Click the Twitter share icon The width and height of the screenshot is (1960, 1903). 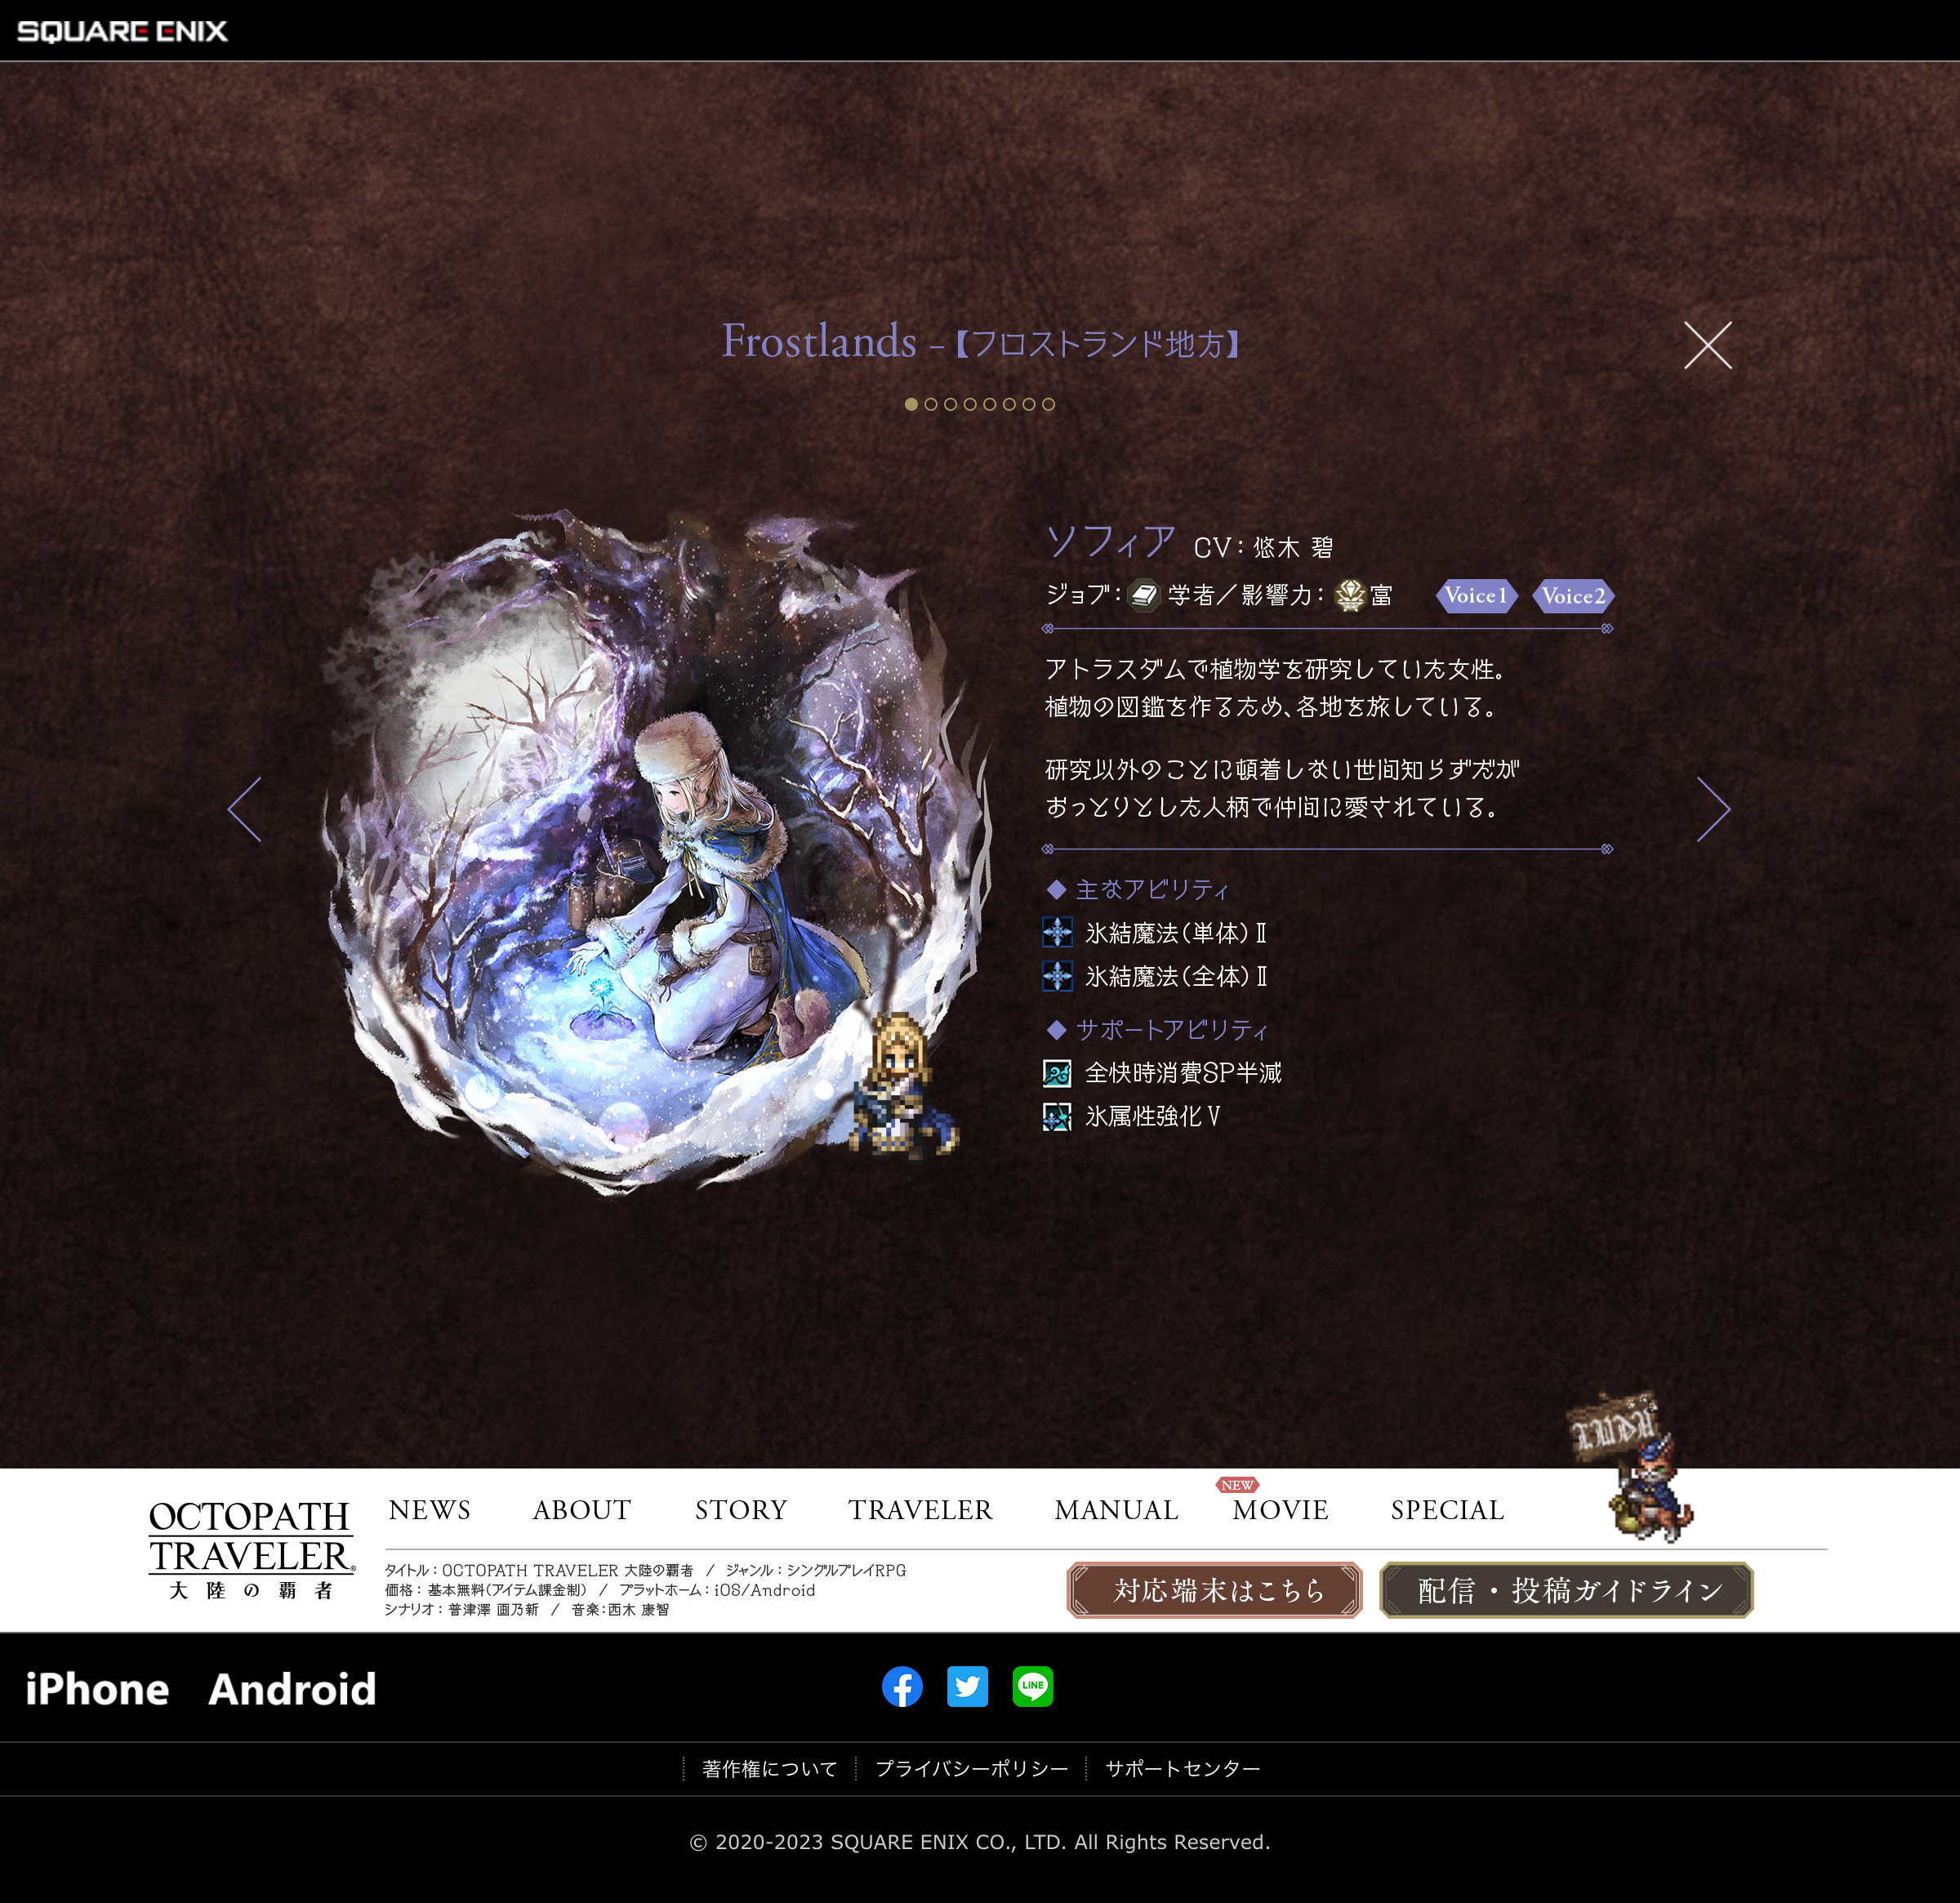[967, 1687]
